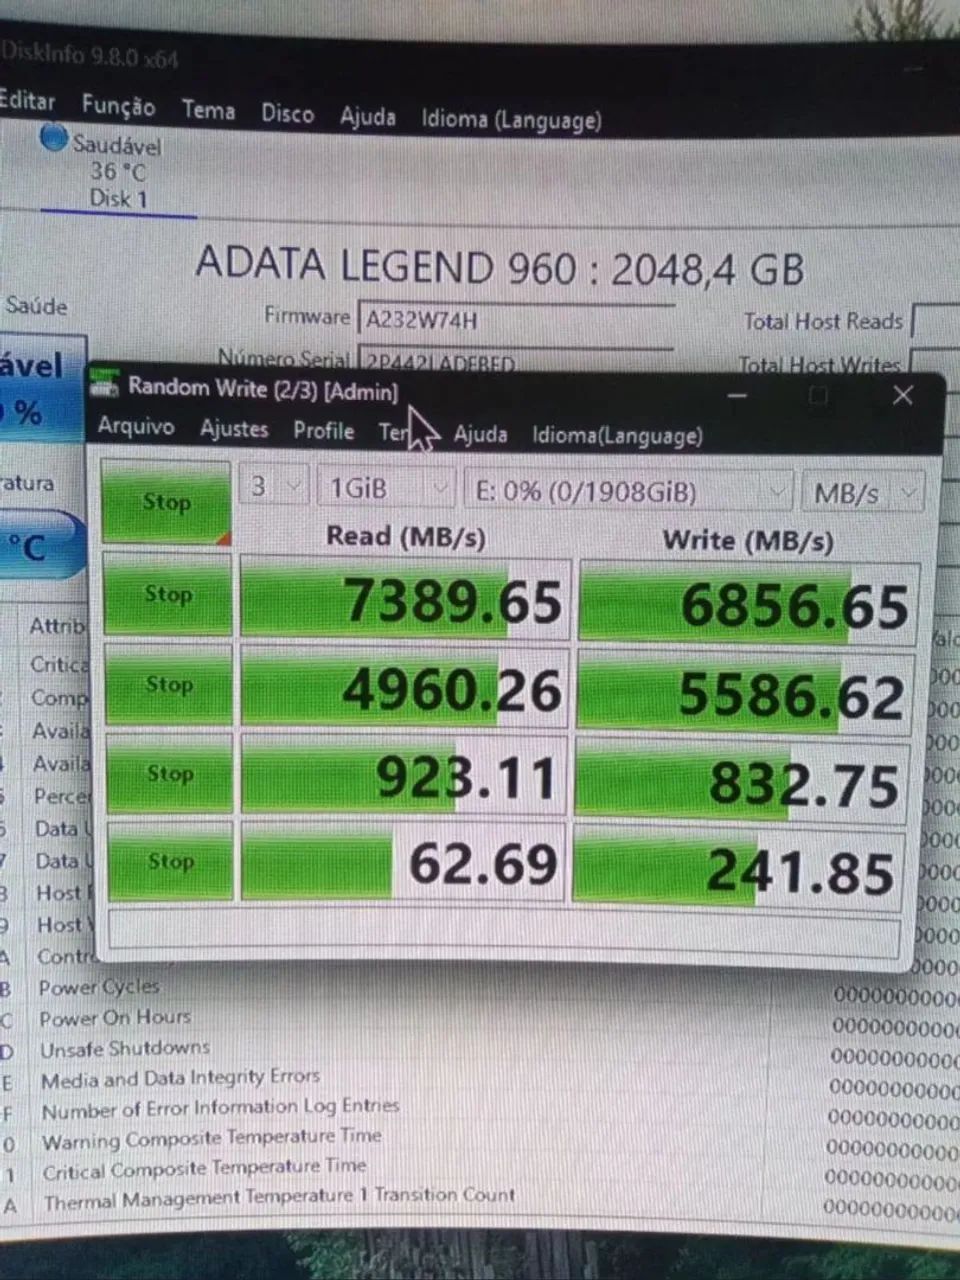Screen dimensions: 960x1280
Task: Close the Random Write window
Action: [x=903, y=395]
